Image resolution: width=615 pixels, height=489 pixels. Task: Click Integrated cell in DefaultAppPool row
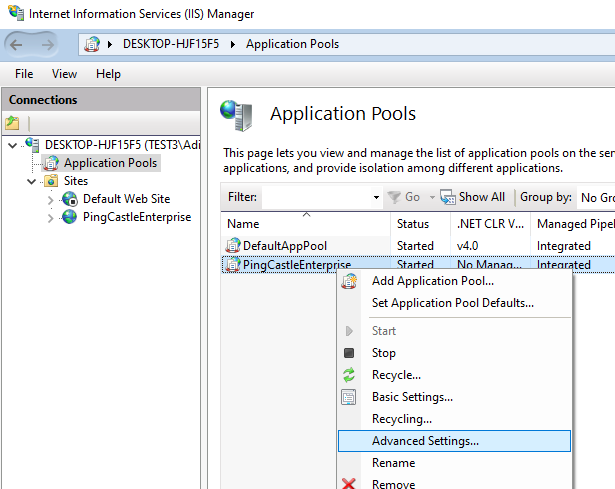[x=564, y=246]
